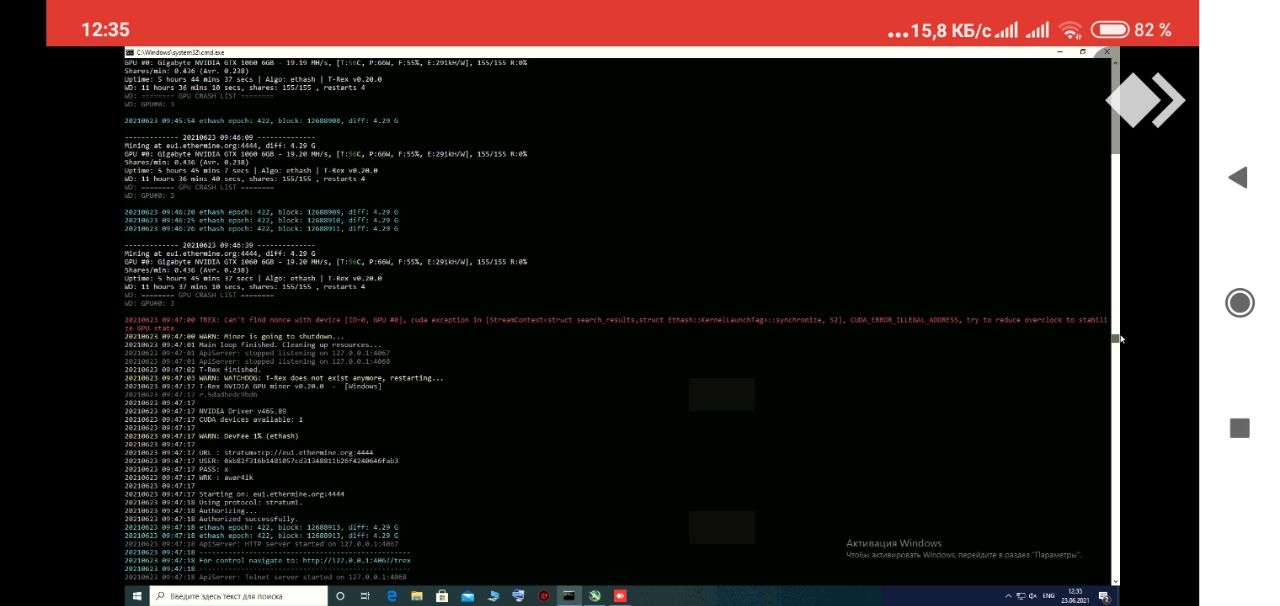Click the 'WARN: DevFee 1% (ethash)' line
This screenshot has height=606, width=1280.
211,436
